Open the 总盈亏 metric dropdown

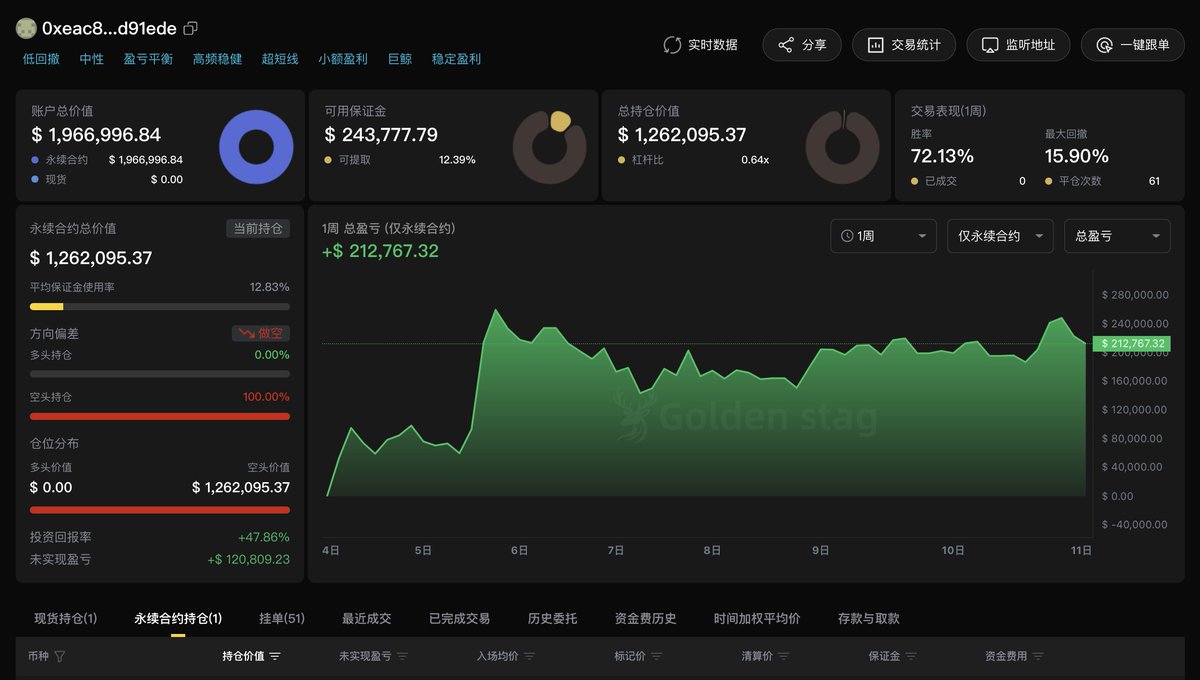point(1117,236)
